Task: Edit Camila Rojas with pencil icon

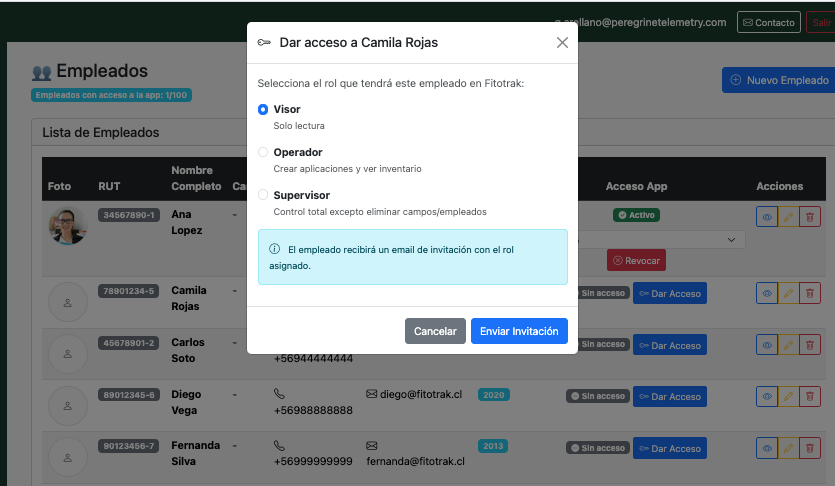Action: 788,293
